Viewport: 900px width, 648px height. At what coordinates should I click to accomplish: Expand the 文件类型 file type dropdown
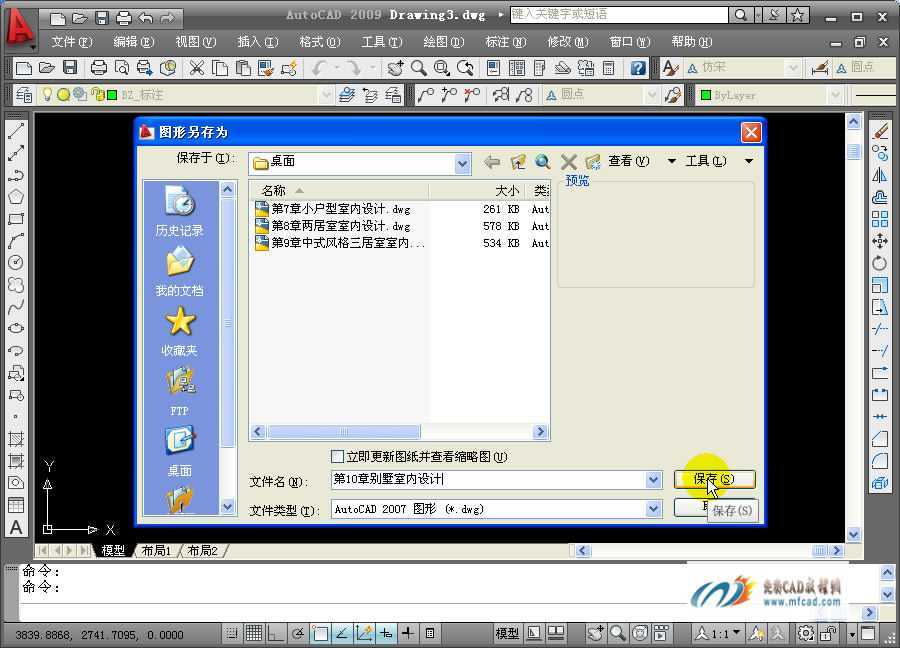[x=653, y=509]
